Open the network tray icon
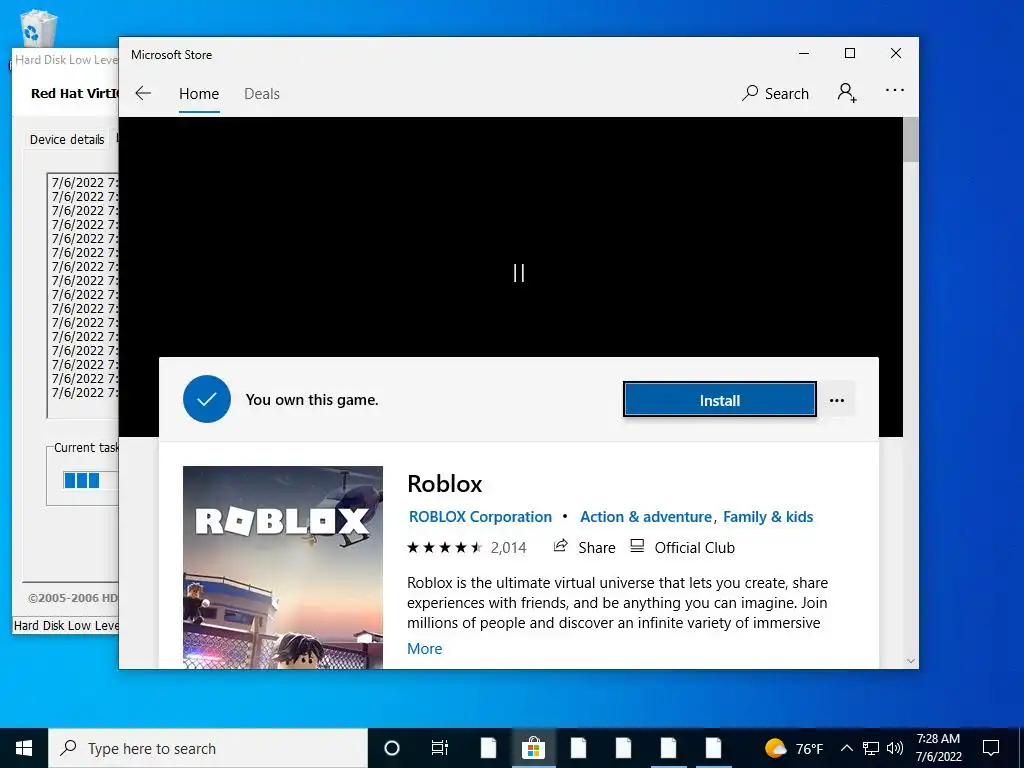 click(871, 748)
